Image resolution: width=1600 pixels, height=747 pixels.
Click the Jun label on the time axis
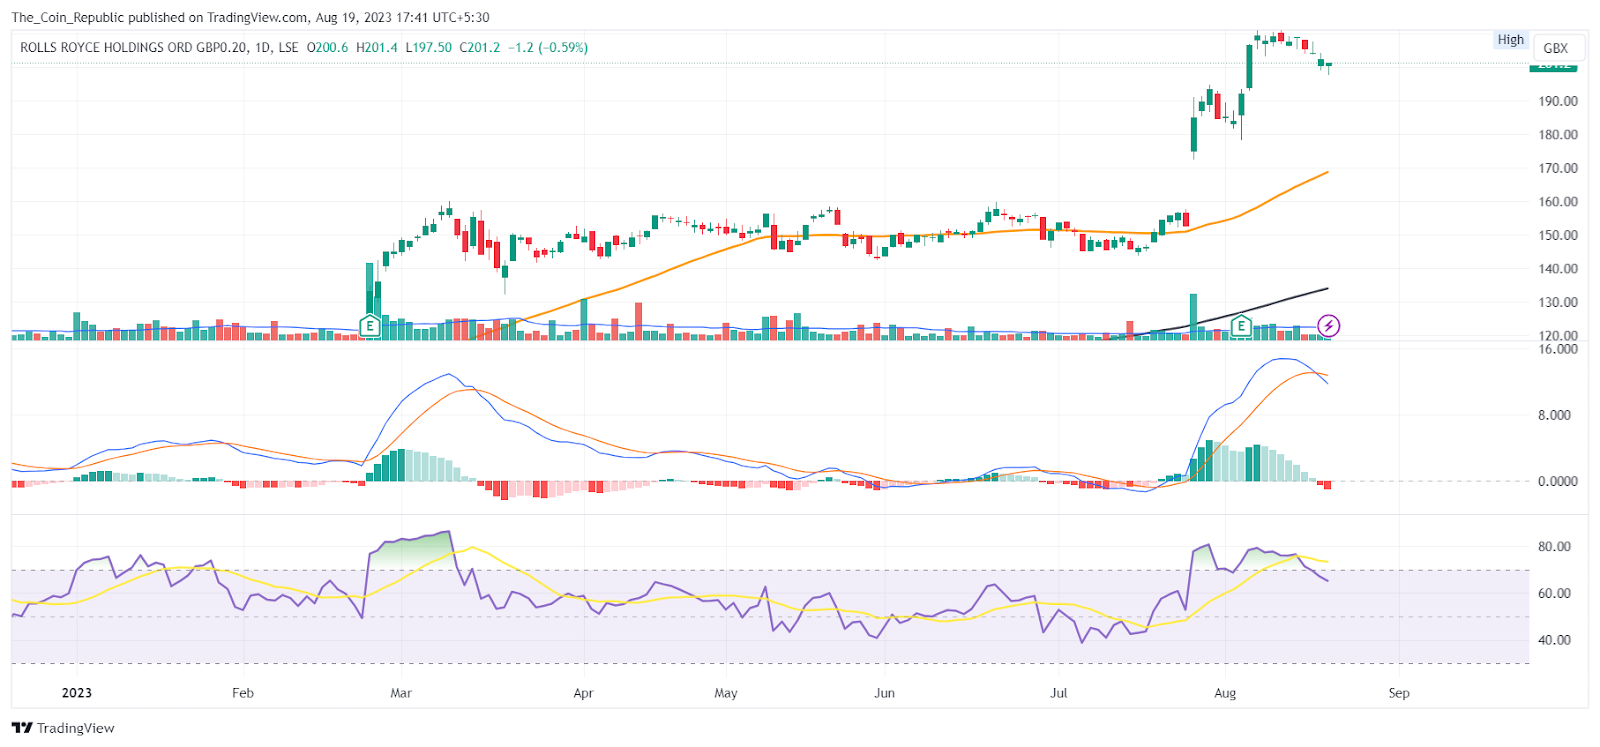click(884, 693)
